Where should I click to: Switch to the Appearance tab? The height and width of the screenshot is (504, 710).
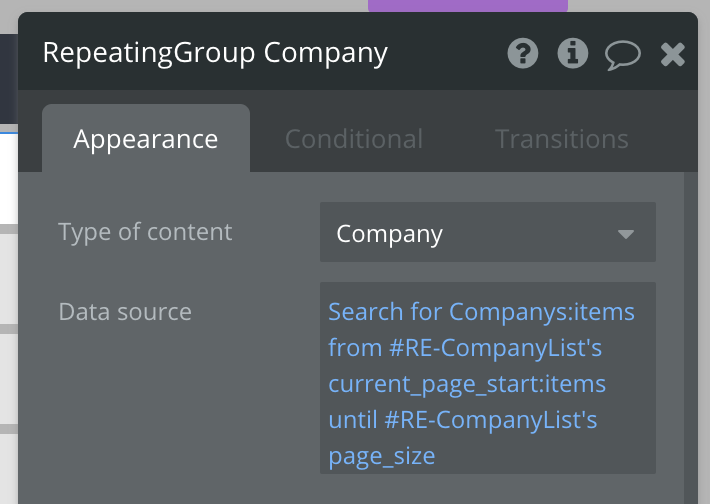pyautogui.click(x=146, y=139)
